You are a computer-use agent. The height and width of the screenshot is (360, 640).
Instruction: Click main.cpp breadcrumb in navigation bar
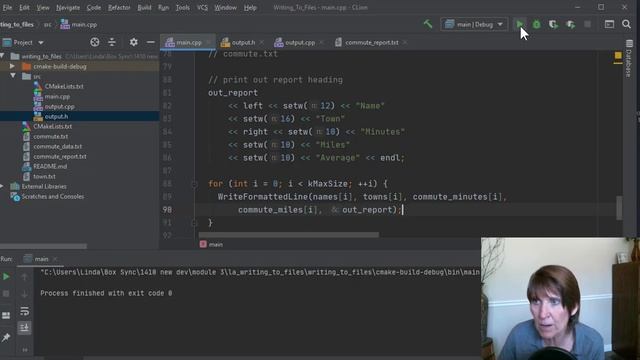[x=79, y=24]
